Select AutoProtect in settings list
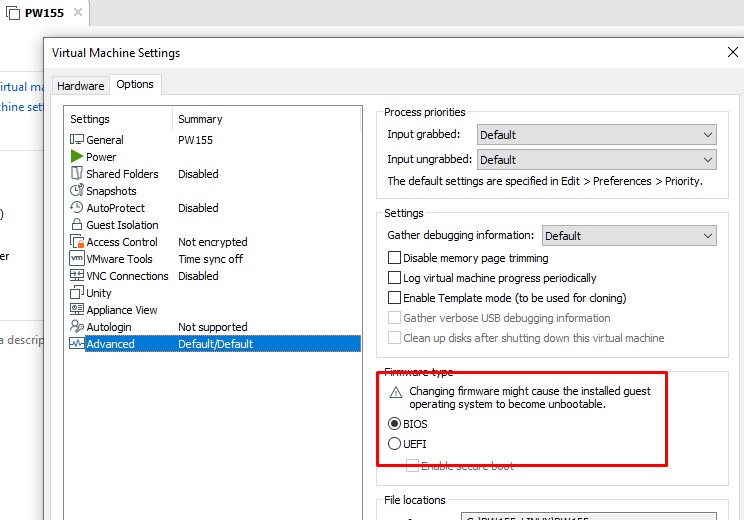Screen dimensions: 744x520 point(215,208)
